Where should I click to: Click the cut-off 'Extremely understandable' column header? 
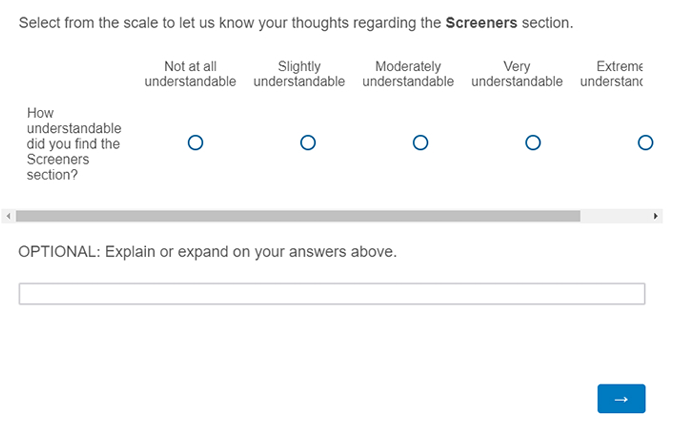click(x=612, y=74)
